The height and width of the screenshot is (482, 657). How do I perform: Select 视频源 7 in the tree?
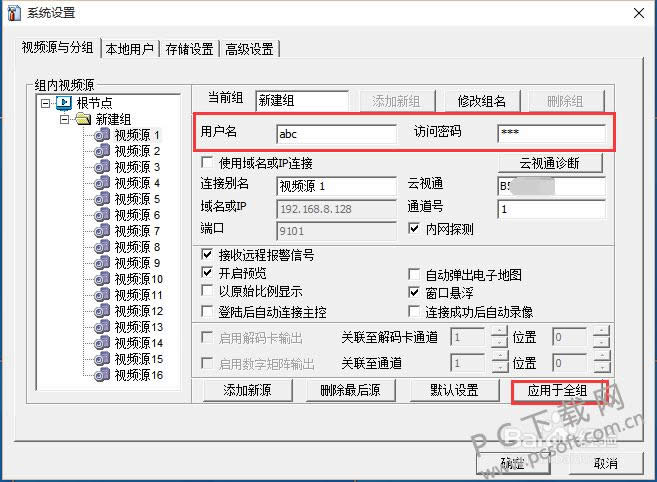137,231
